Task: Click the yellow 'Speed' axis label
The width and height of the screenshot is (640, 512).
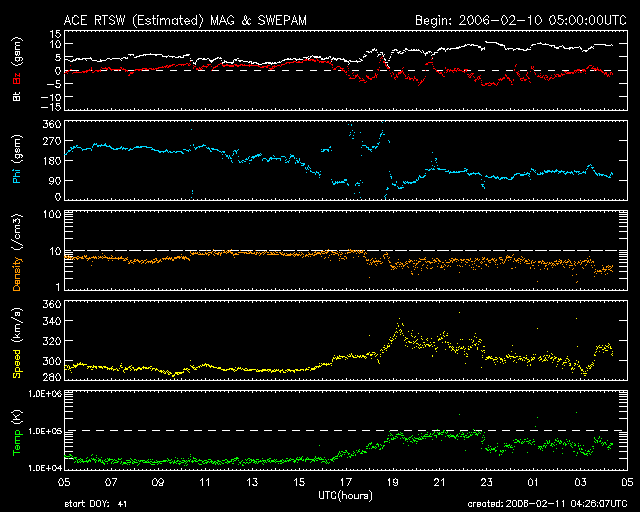Action: pyautogui.click(x=17, y=364)
